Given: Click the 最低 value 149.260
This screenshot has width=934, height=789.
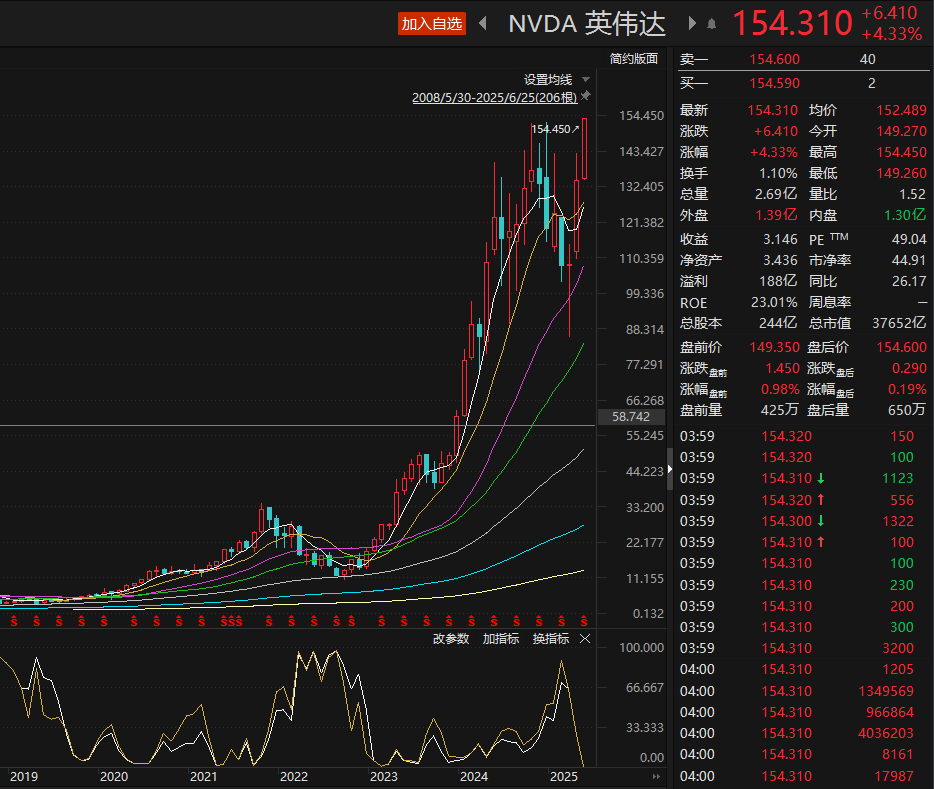Looking at the screenshot, I should pyautogui.click(x=901, y=173).
